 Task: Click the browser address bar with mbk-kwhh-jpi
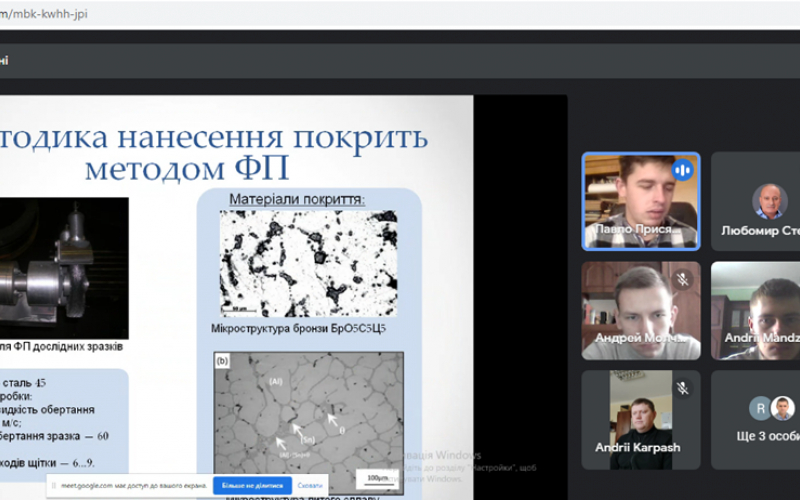[x=400, y=14]
